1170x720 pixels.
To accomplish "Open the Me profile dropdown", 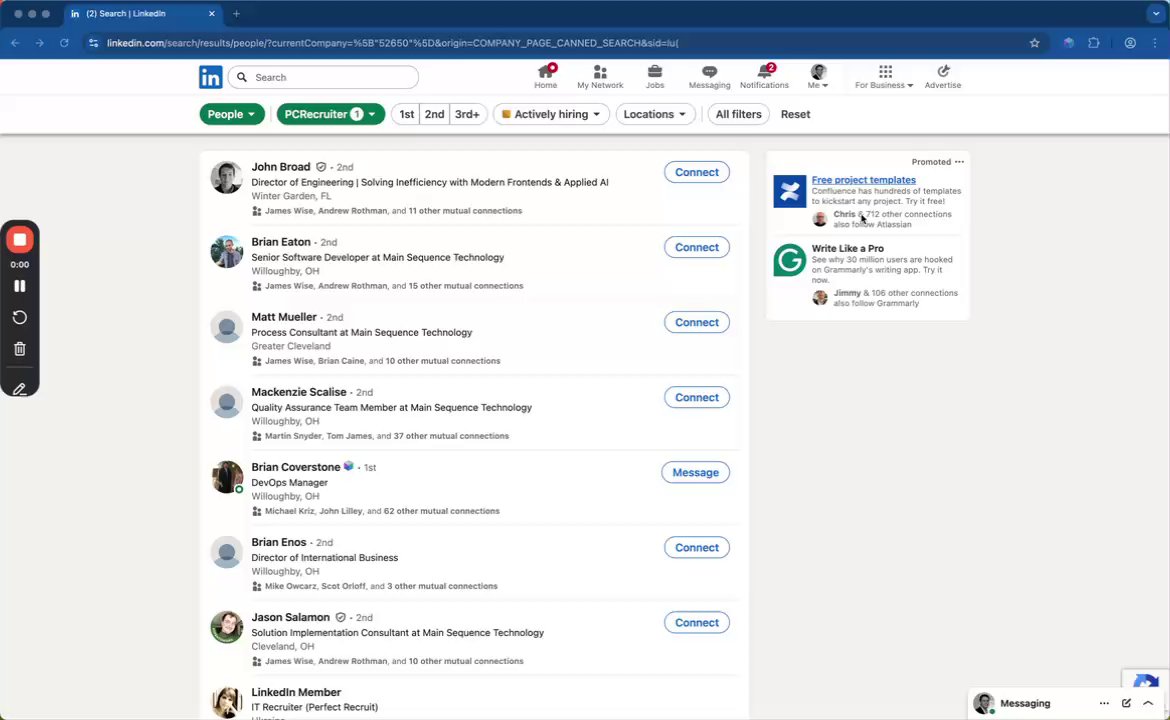I will click(818, 76).
